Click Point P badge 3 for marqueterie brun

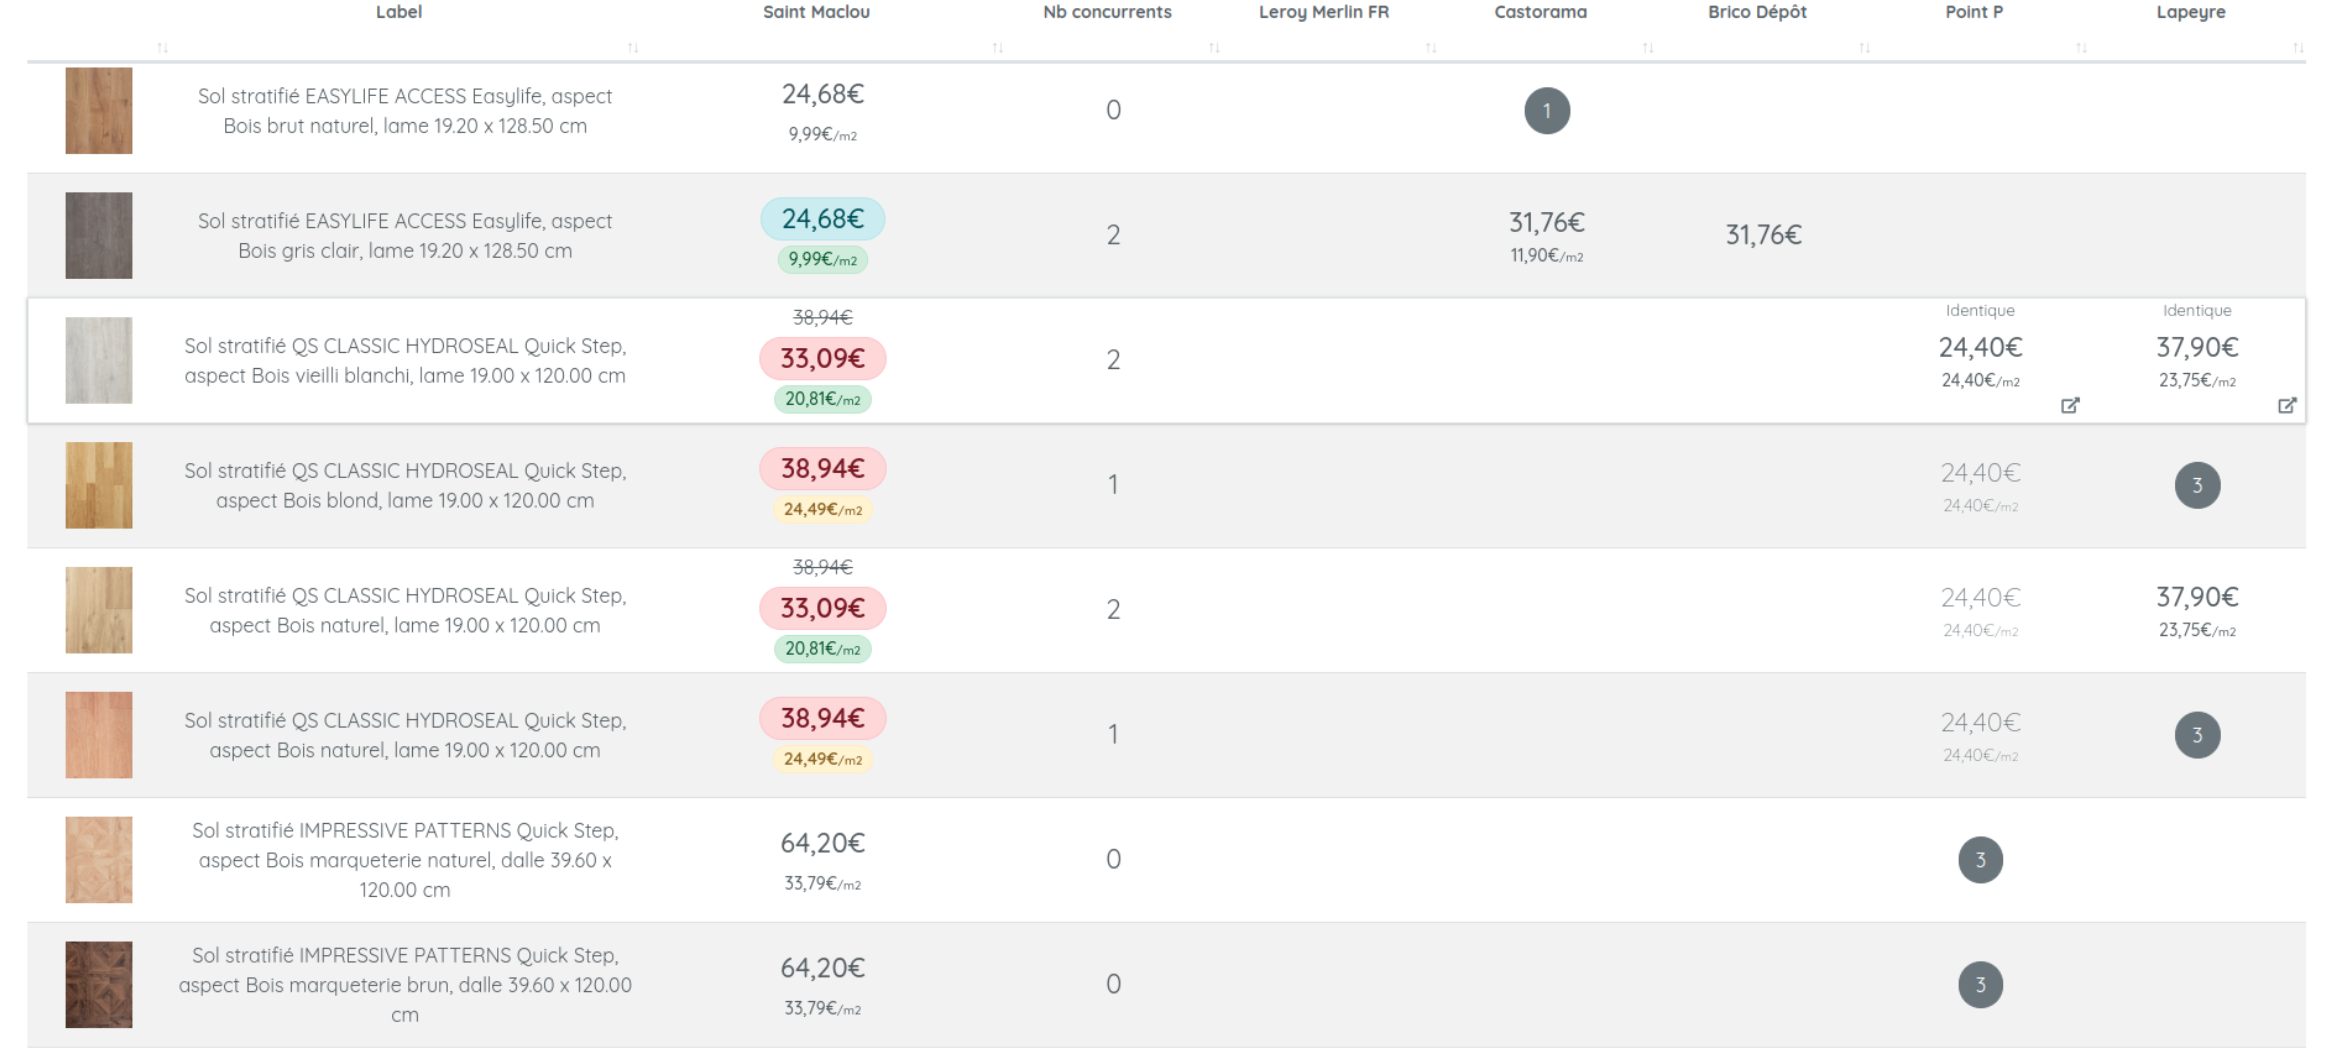coord(1980,985)
